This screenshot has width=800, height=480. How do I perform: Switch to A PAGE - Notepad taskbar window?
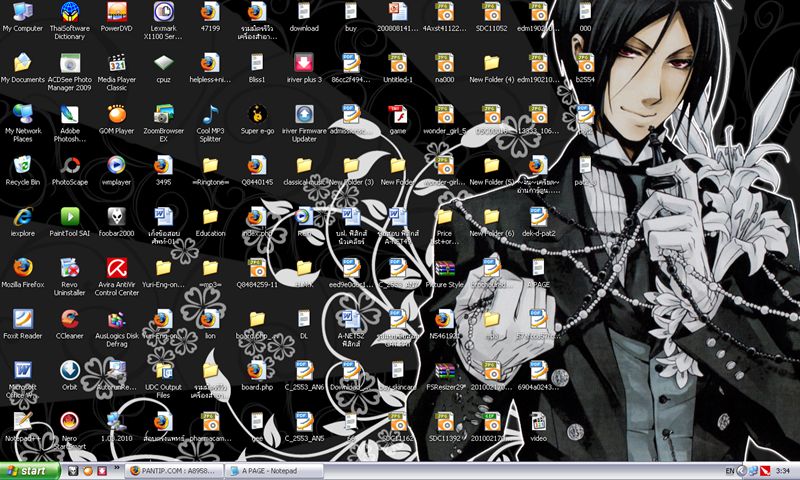(274, 471)
